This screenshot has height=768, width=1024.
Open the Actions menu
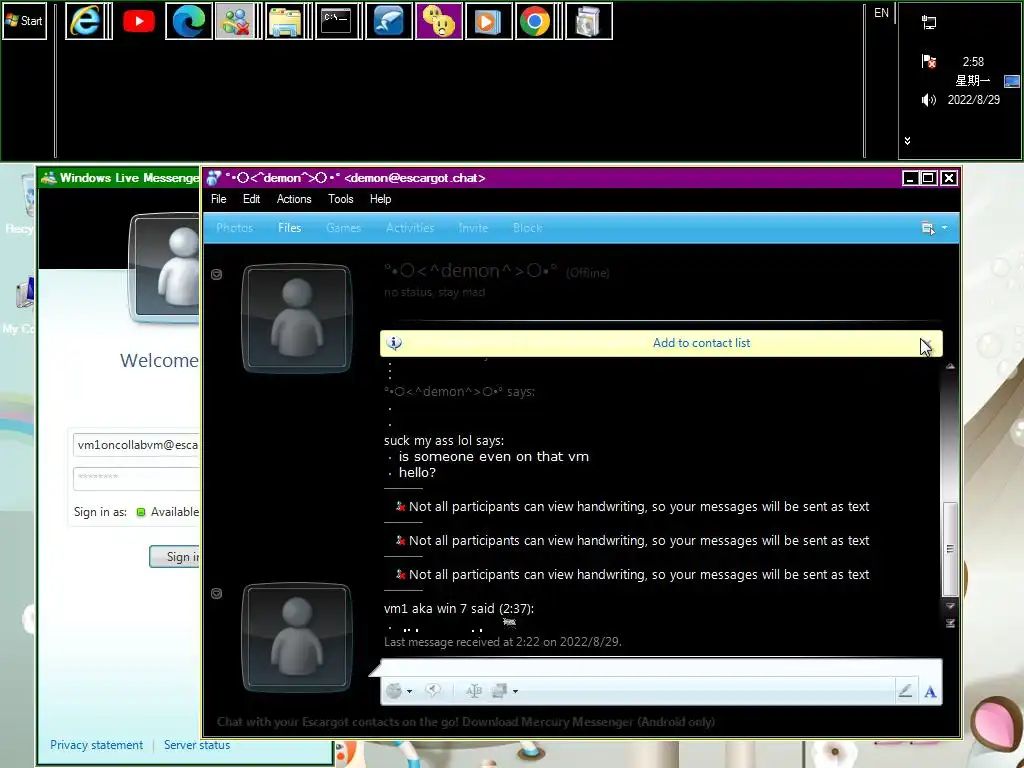click(294, 199)
